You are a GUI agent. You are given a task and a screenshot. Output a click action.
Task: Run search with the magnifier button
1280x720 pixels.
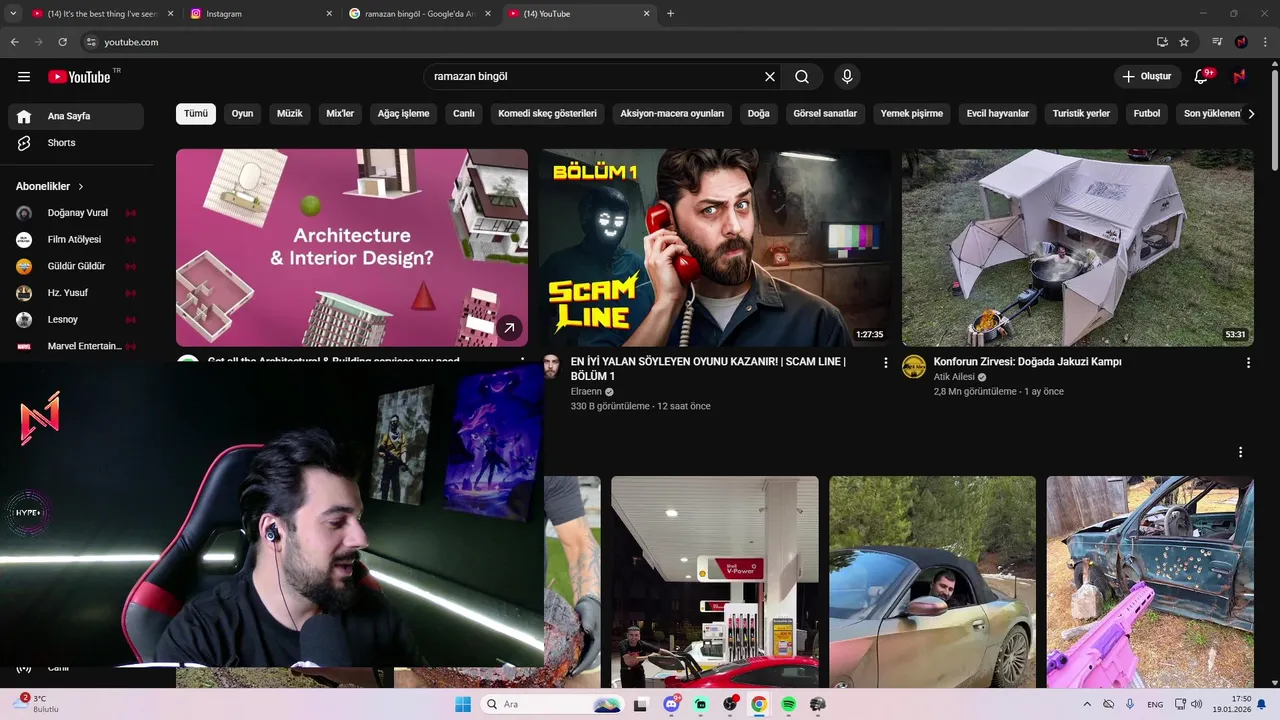(x=802, y=77)
